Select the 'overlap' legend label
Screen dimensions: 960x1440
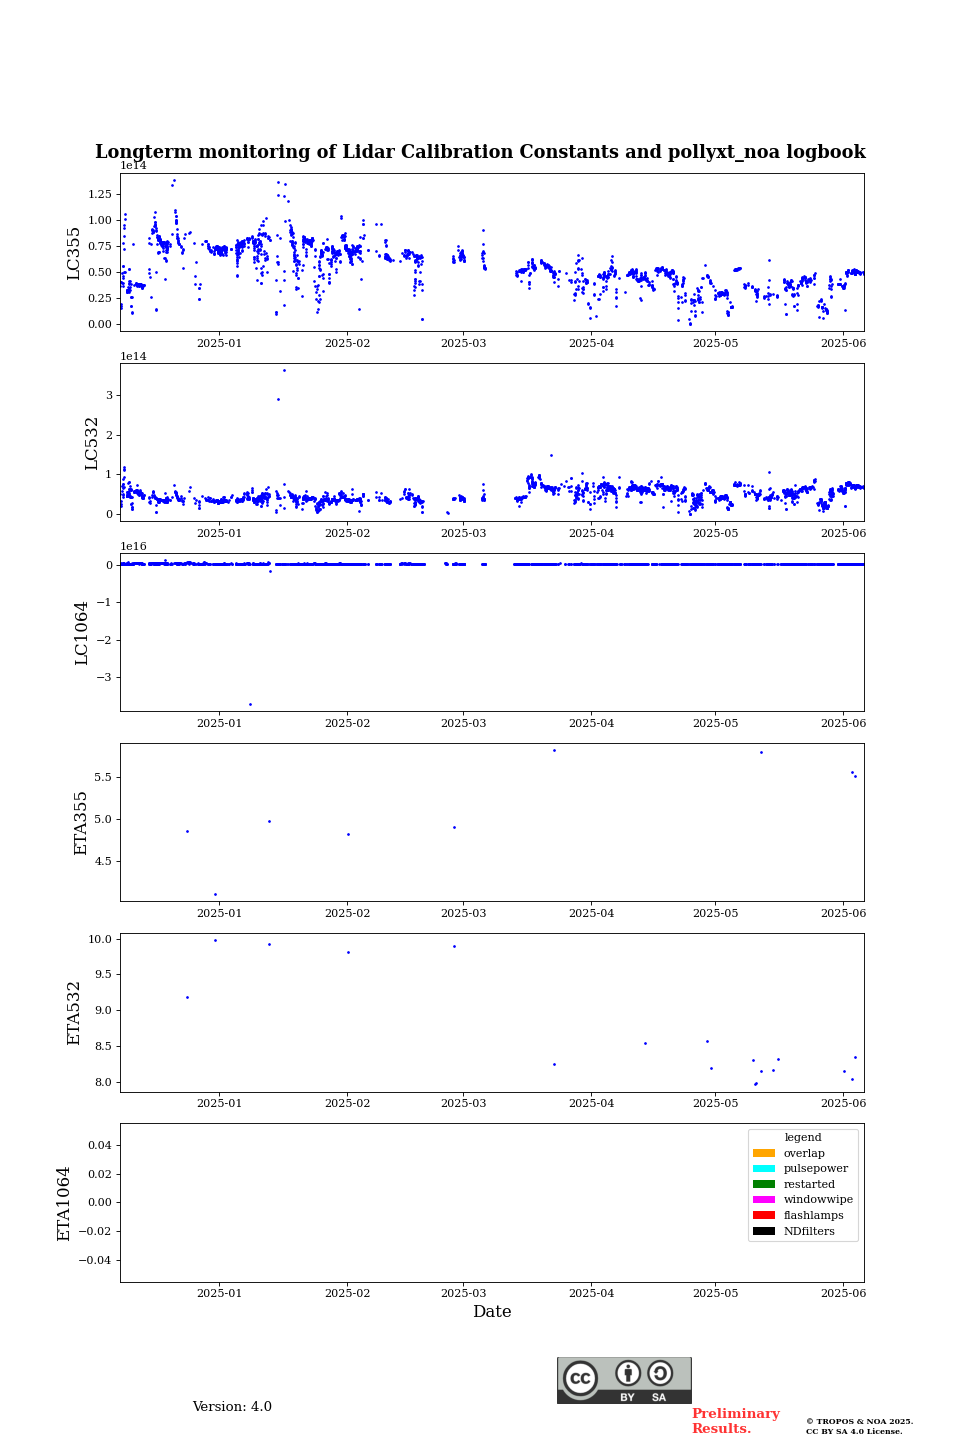804,1153
